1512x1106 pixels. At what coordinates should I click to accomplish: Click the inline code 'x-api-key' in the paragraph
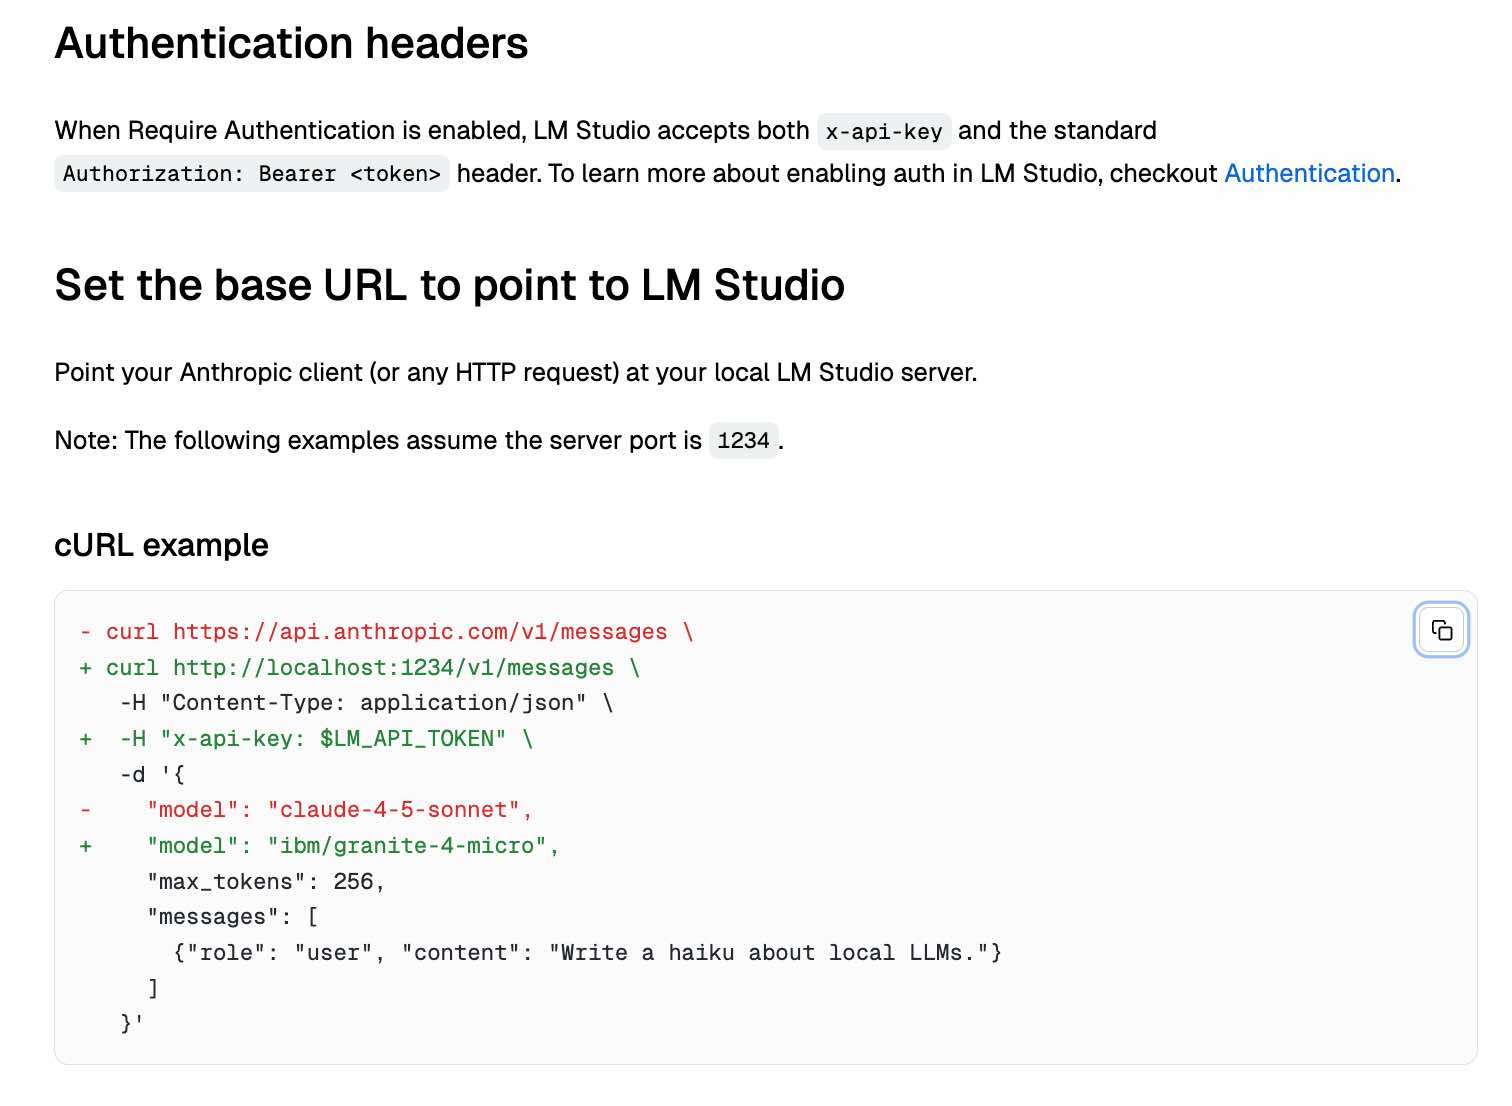pyautogui.click(x=884, y=131)
